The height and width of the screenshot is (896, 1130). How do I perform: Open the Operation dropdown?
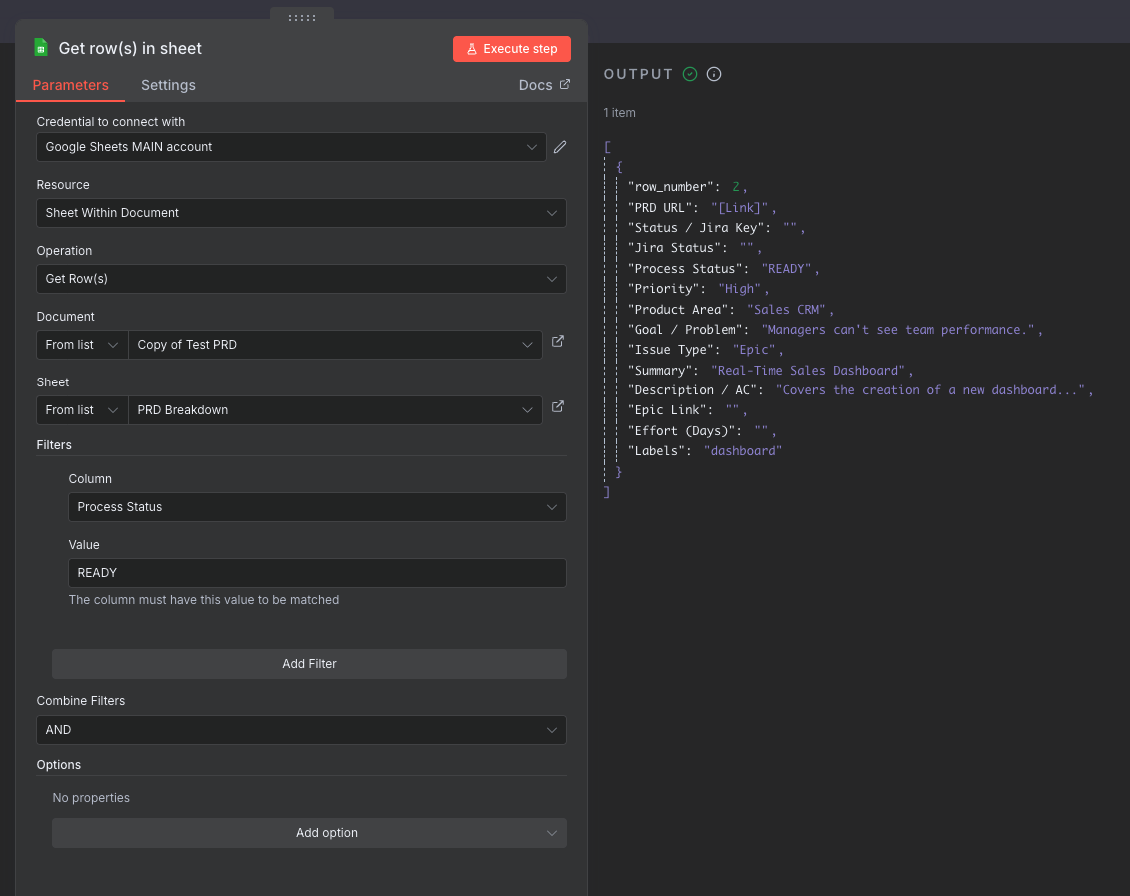[x=301, y=279]
